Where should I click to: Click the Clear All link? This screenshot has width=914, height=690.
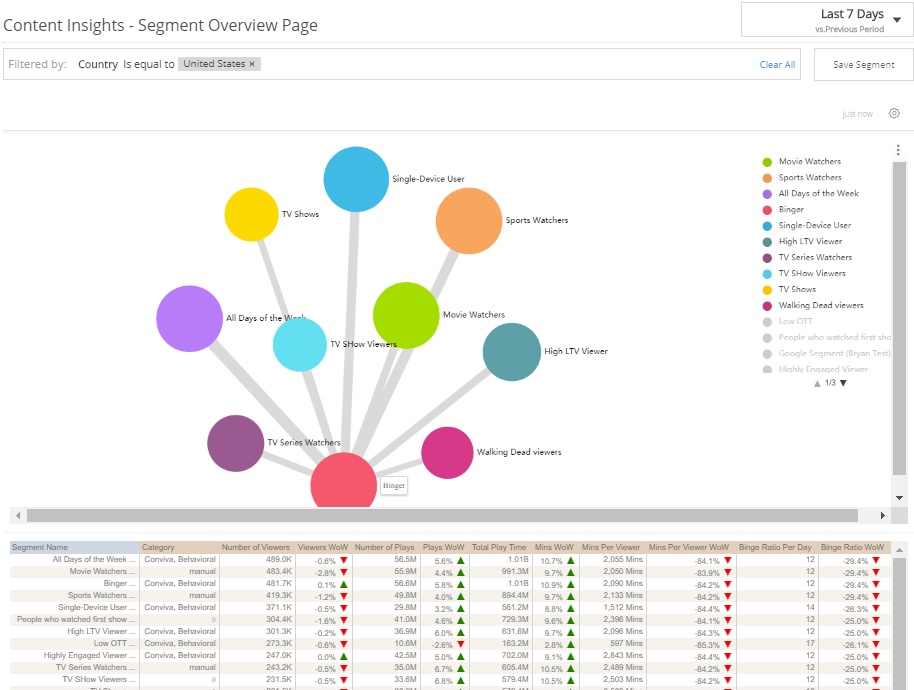point(777,65)
